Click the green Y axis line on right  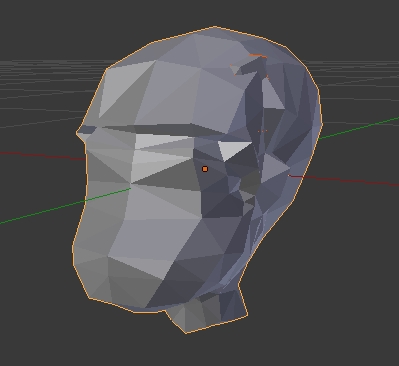[x=359, y=128]
